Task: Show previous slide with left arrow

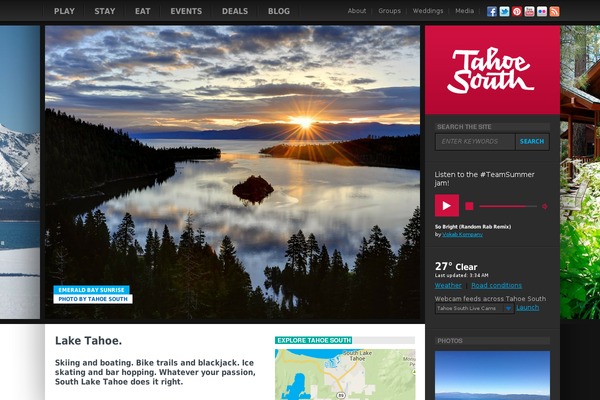Action: point(23,171)
